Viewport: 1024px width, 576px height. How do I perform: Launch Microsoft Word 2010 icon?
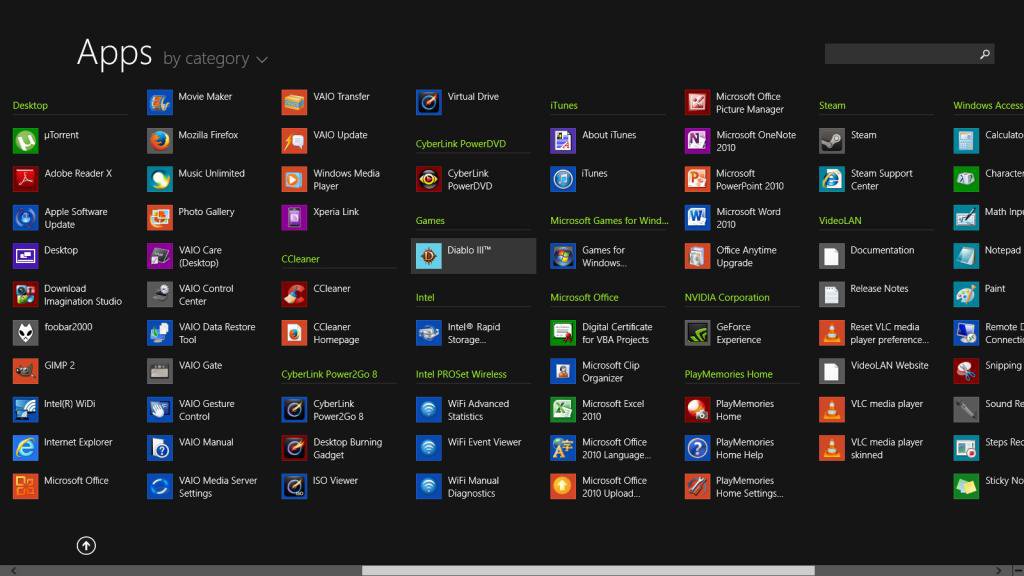697,218
